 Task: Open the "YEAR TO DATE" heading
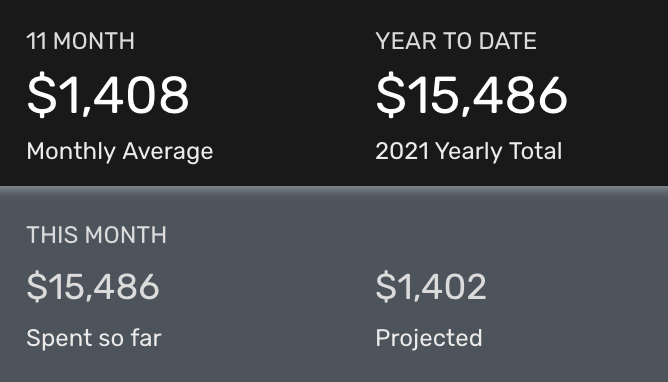coord(456,41)
